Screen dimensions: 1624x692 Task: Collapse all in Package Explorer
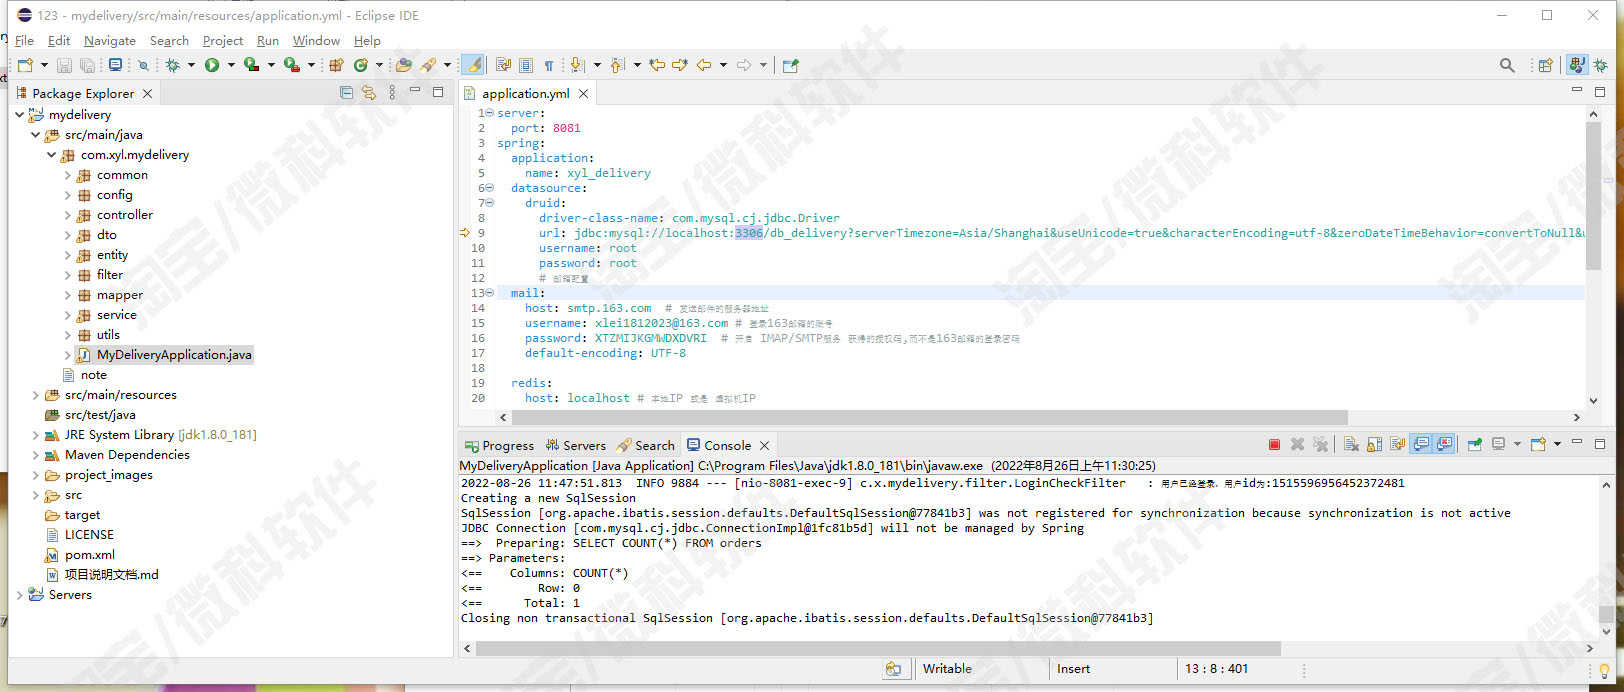click(346, 93)
